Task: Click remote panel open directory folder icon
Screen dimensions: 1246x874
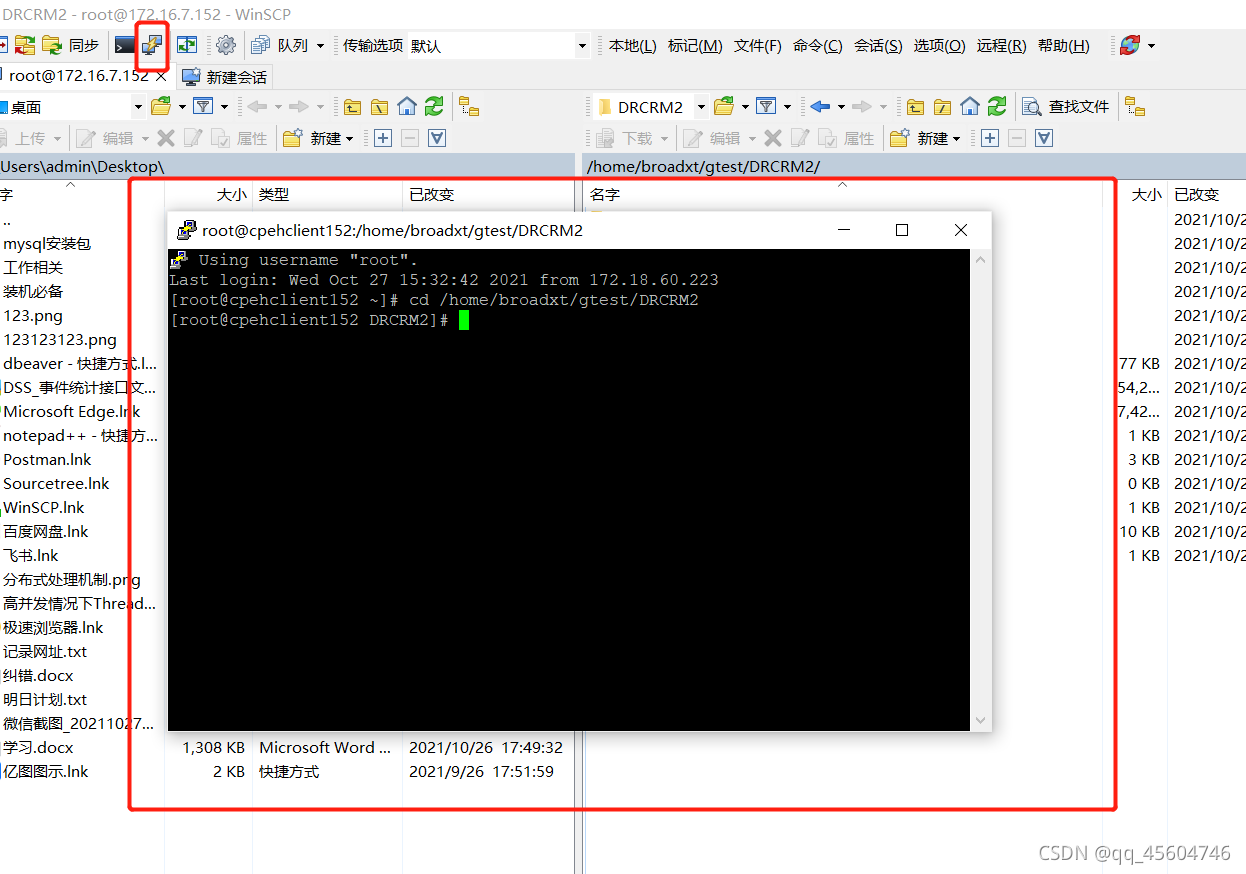Action: click(723, 106)
